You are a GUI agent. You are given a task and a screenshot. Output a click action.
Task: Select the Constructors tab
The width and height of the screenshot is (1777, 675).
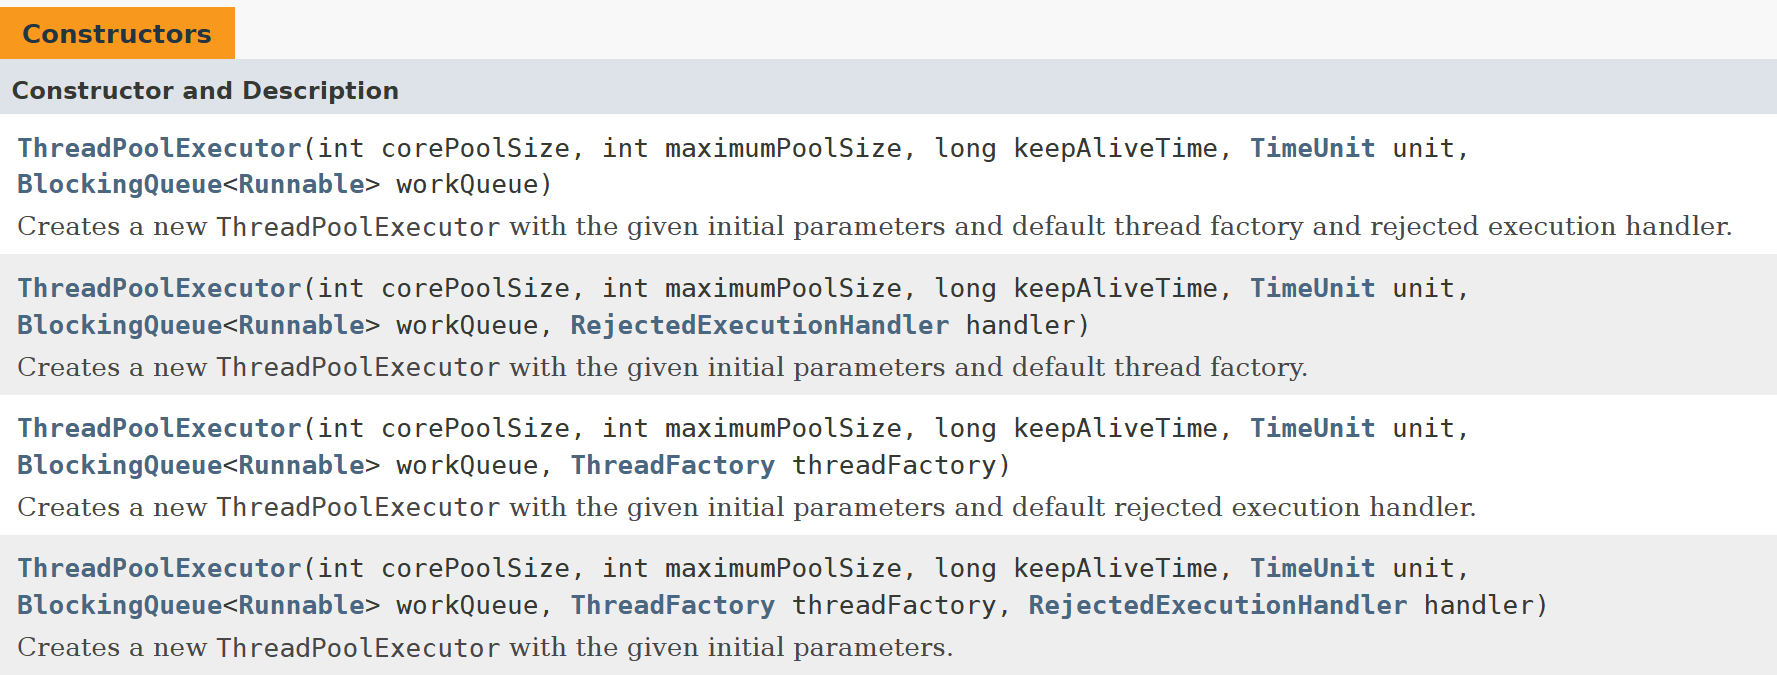[117, 33]
